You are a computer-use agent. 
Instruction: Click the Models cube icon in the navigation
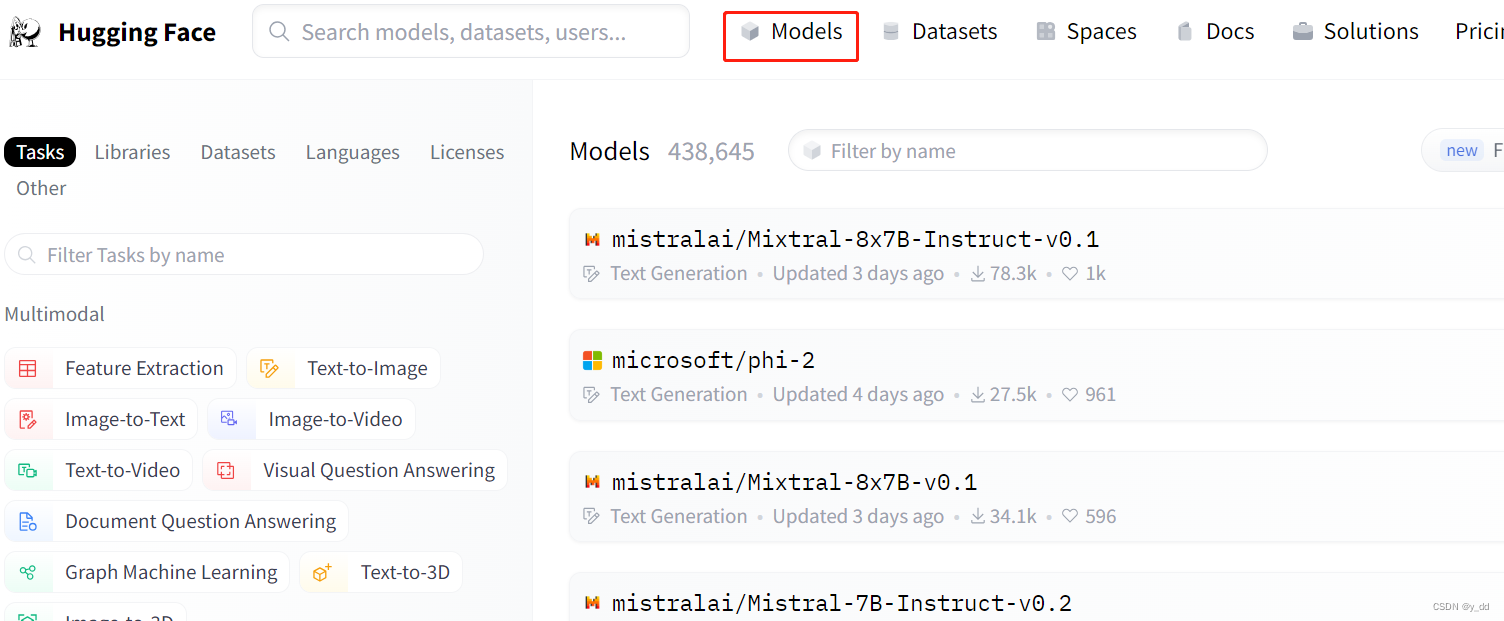click(x=750, y=32)
